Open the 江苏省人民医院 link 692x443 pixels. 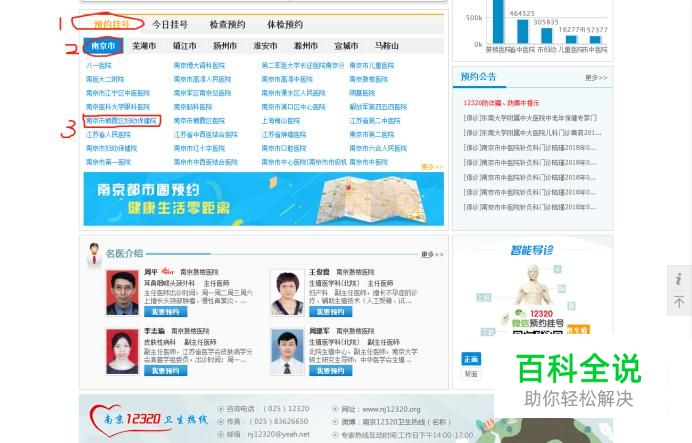109,134
